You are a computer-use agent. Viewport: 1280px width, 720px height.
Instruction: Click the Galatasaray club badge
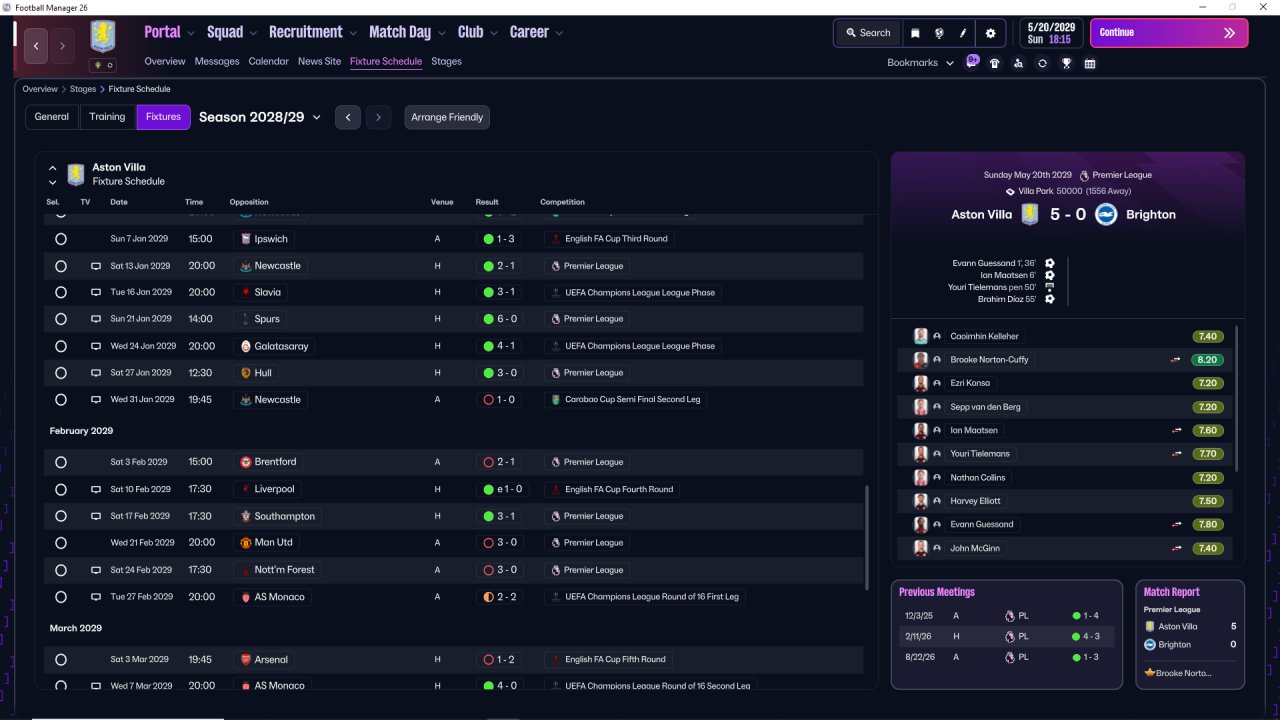245,346
